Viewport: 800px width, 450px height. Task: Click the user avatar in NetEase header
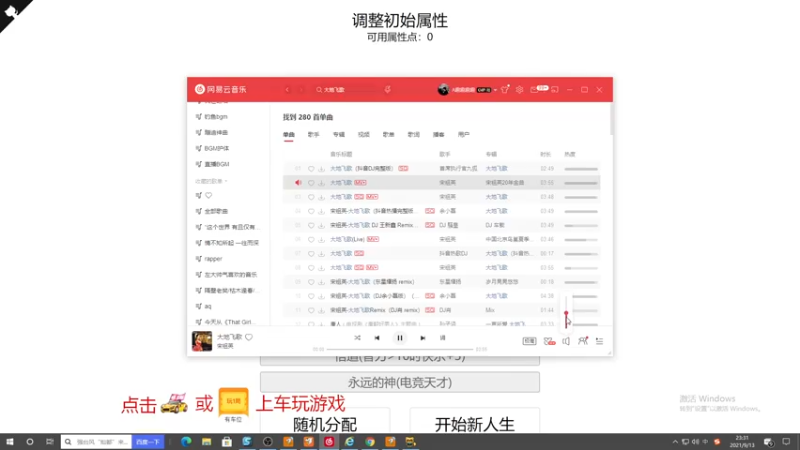click(443, 90)
